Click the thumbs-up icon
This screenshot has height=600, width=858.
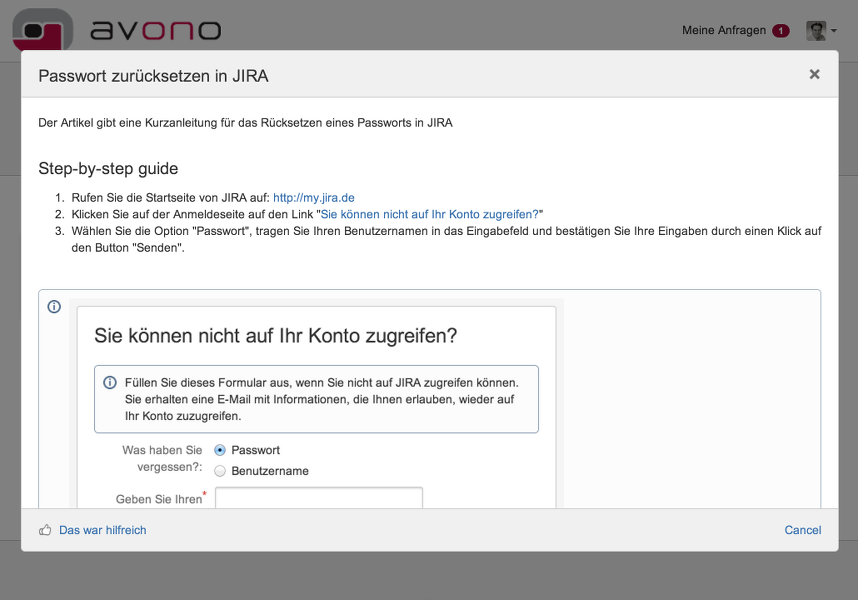click(x=45, y=530)
